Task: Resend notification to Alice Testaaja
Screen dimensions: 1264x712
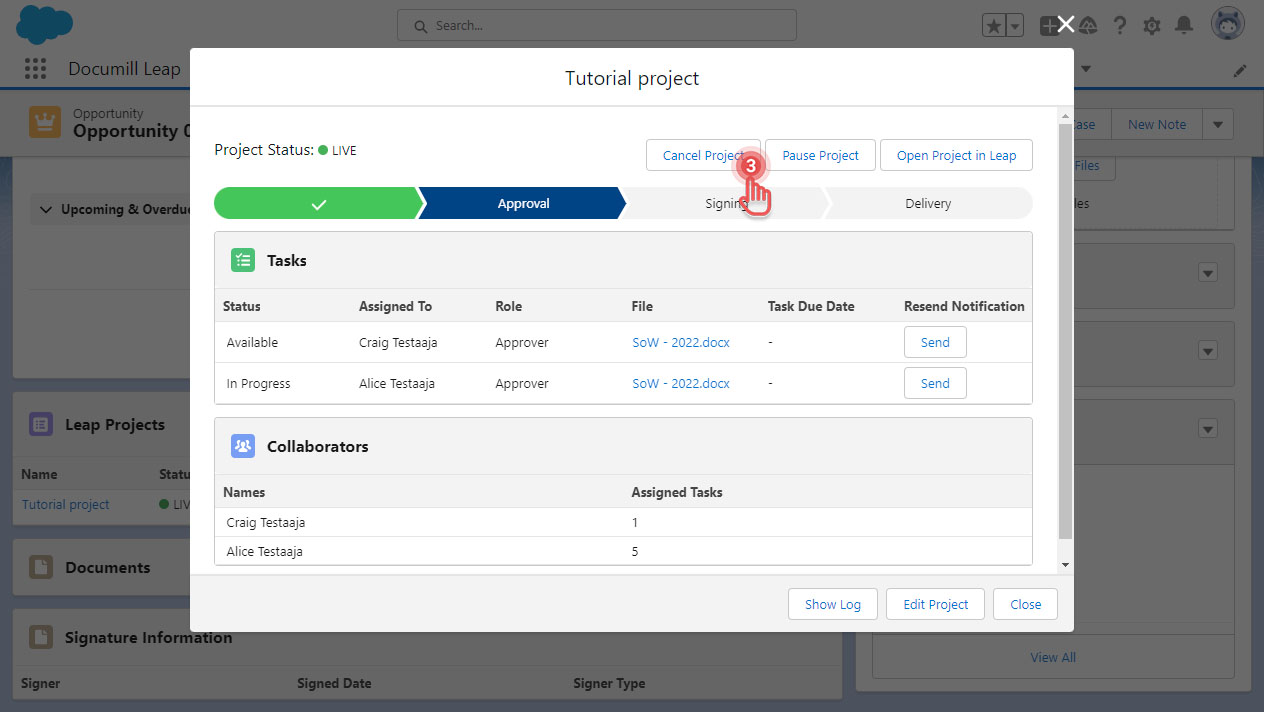Action: (934, 383)
